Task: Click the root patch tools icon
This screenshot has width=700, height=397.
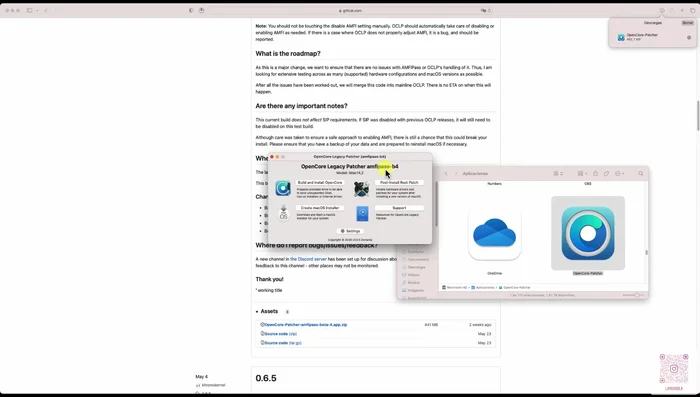Action: tap(362, 189)
